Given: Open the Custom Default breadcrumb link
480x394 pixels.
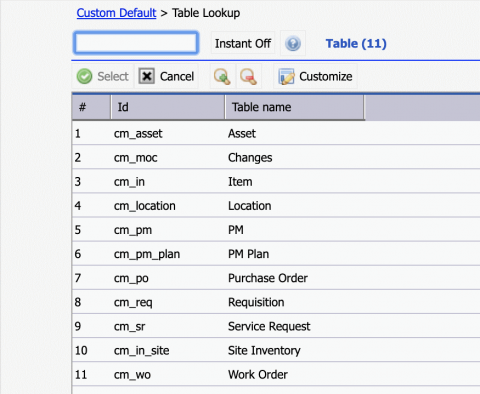Looking at the screenshot, I should (x=116, y=13).
